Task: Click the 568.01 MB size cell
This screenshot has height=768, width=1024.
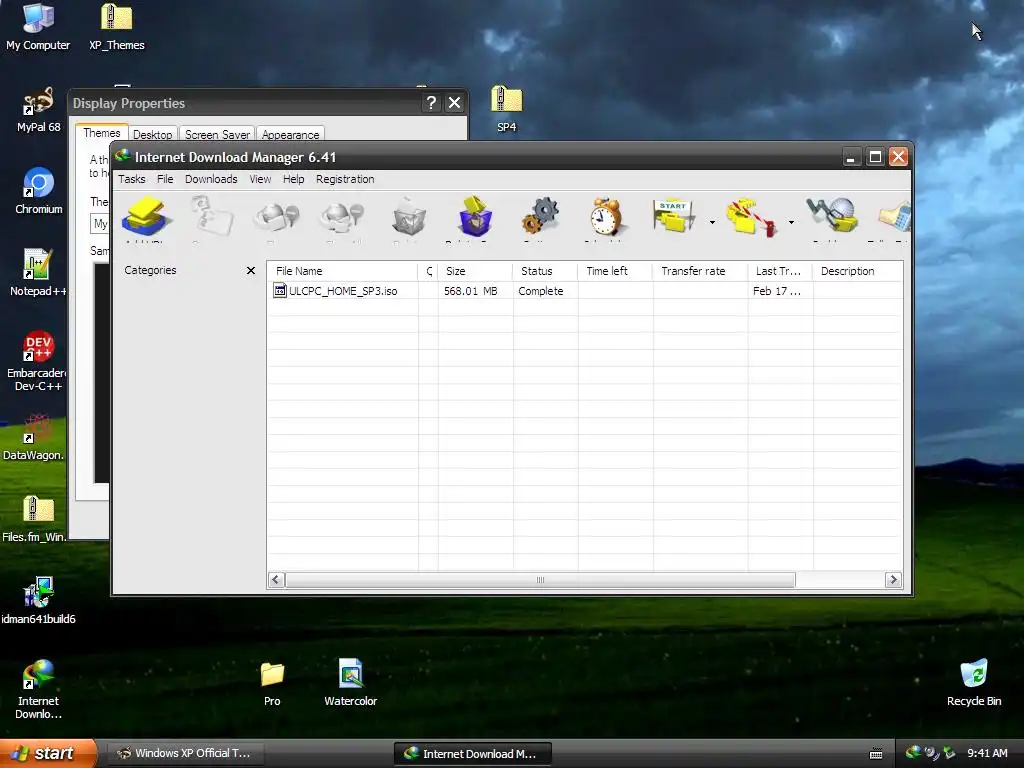Action: tap(470, 291)
